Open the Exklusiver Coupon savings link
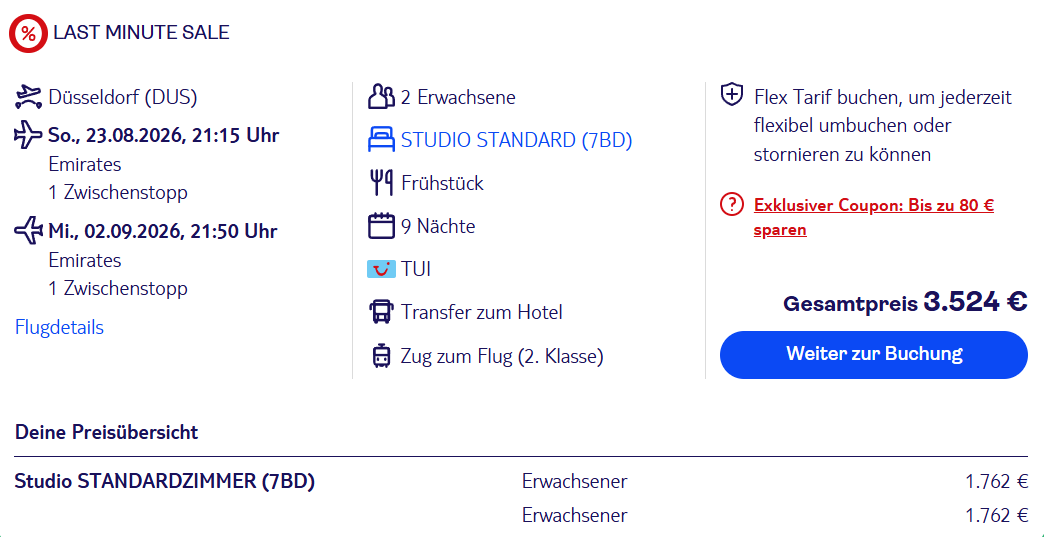The image size is (1044, 537). (874, 218)
